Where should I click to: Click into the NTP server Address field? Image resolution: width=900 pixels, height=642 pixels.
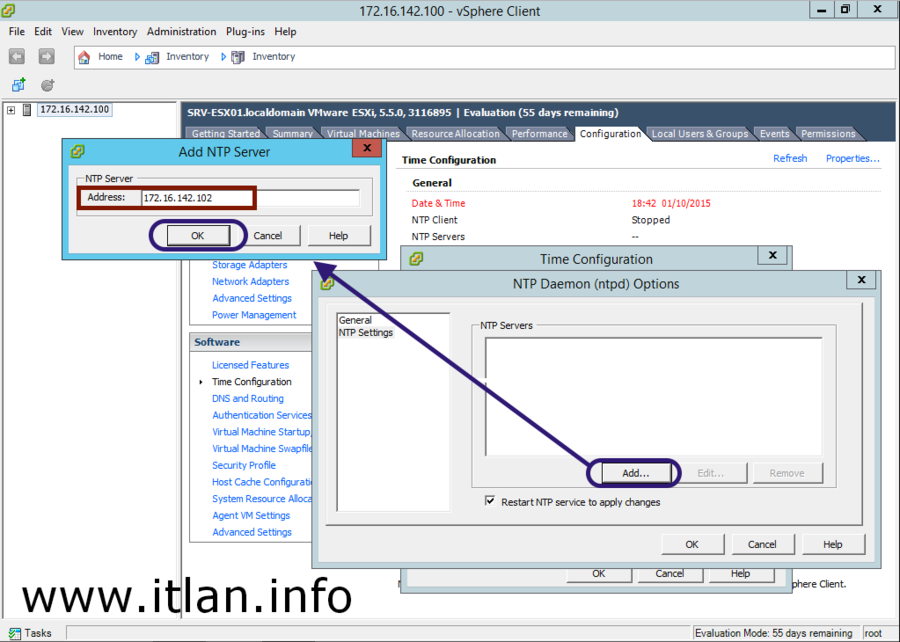250,198
